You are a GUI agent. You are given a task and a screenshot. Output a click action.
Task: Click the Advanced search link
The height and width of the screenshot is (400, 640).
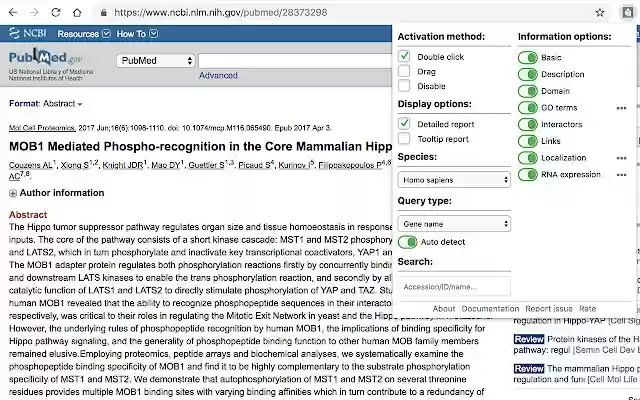coord(218,76)
